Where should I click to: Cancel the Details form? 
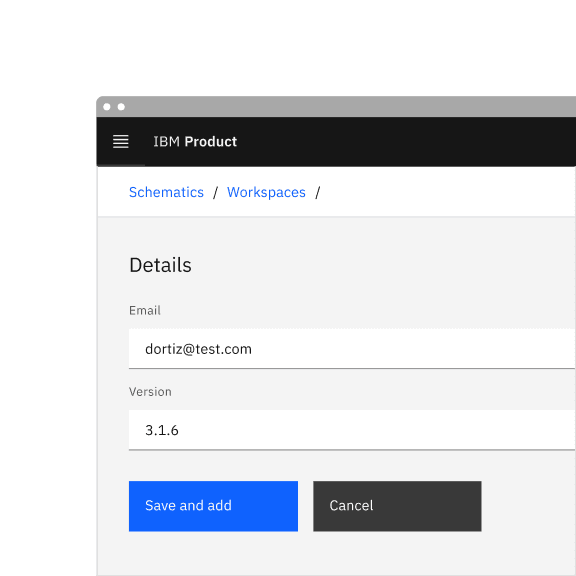(x=397, y=506)
